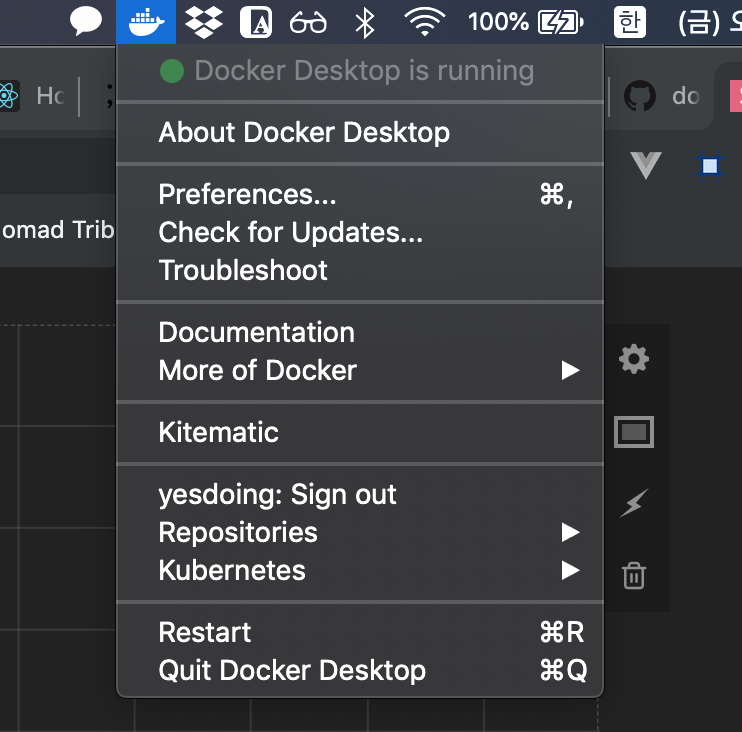Select Check for Updates menu item
Viewport: 742px width, 732px height.
point(290,232)
